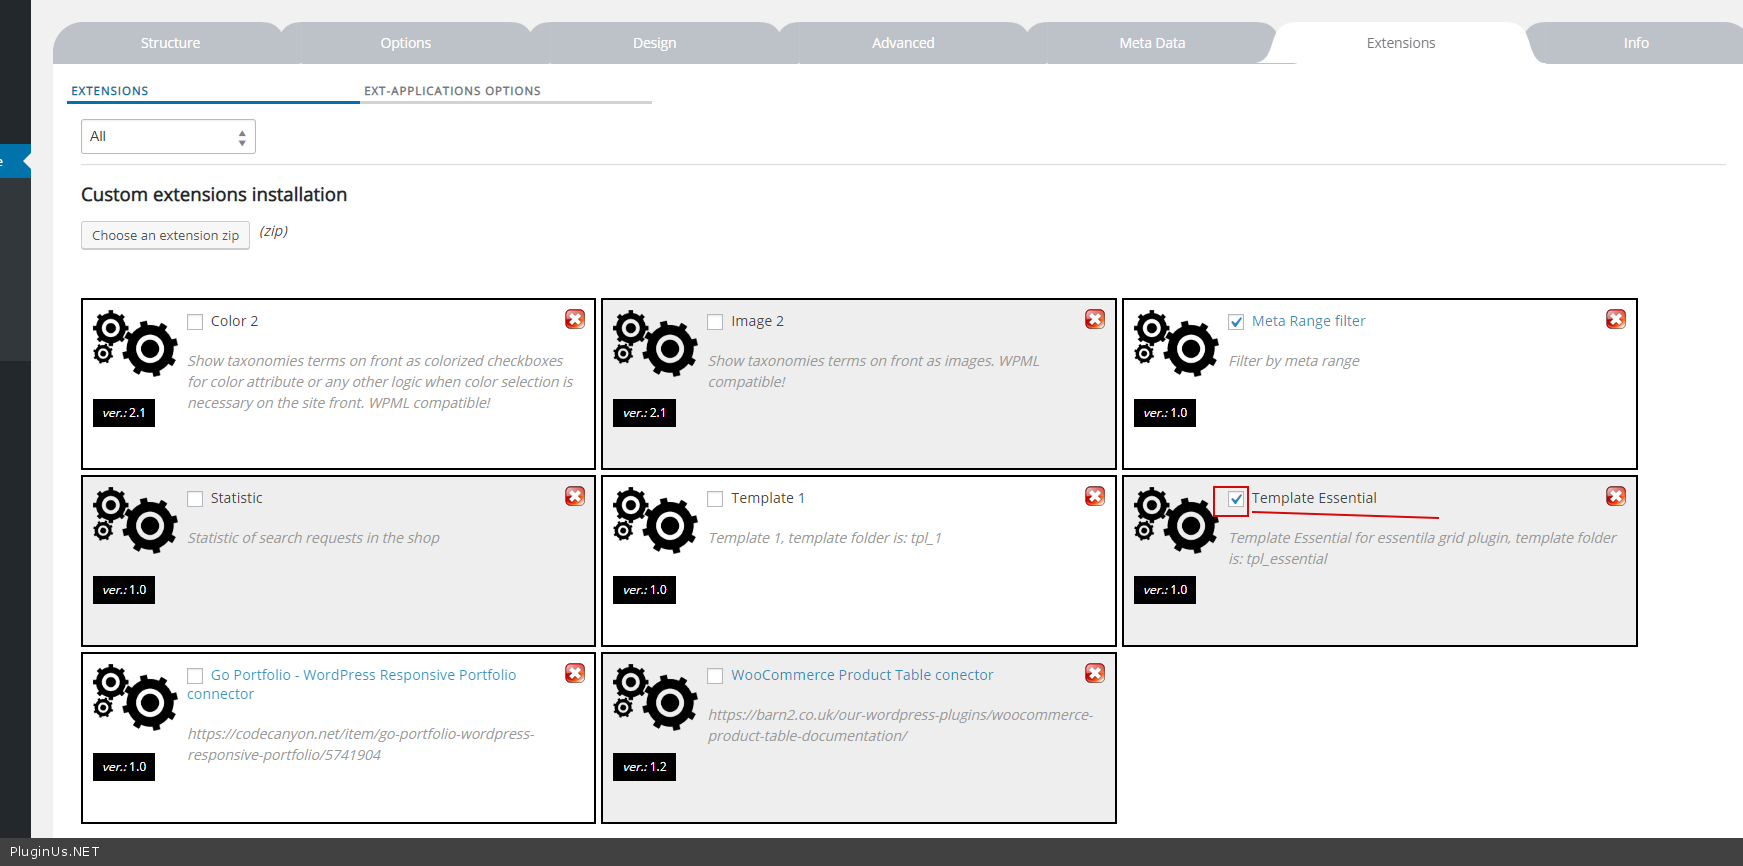Uncheck the Meta Range filter checkbox
The width and height of the screenshot is (1743, 866).
pyautogui.click(x=1236, y=322)
